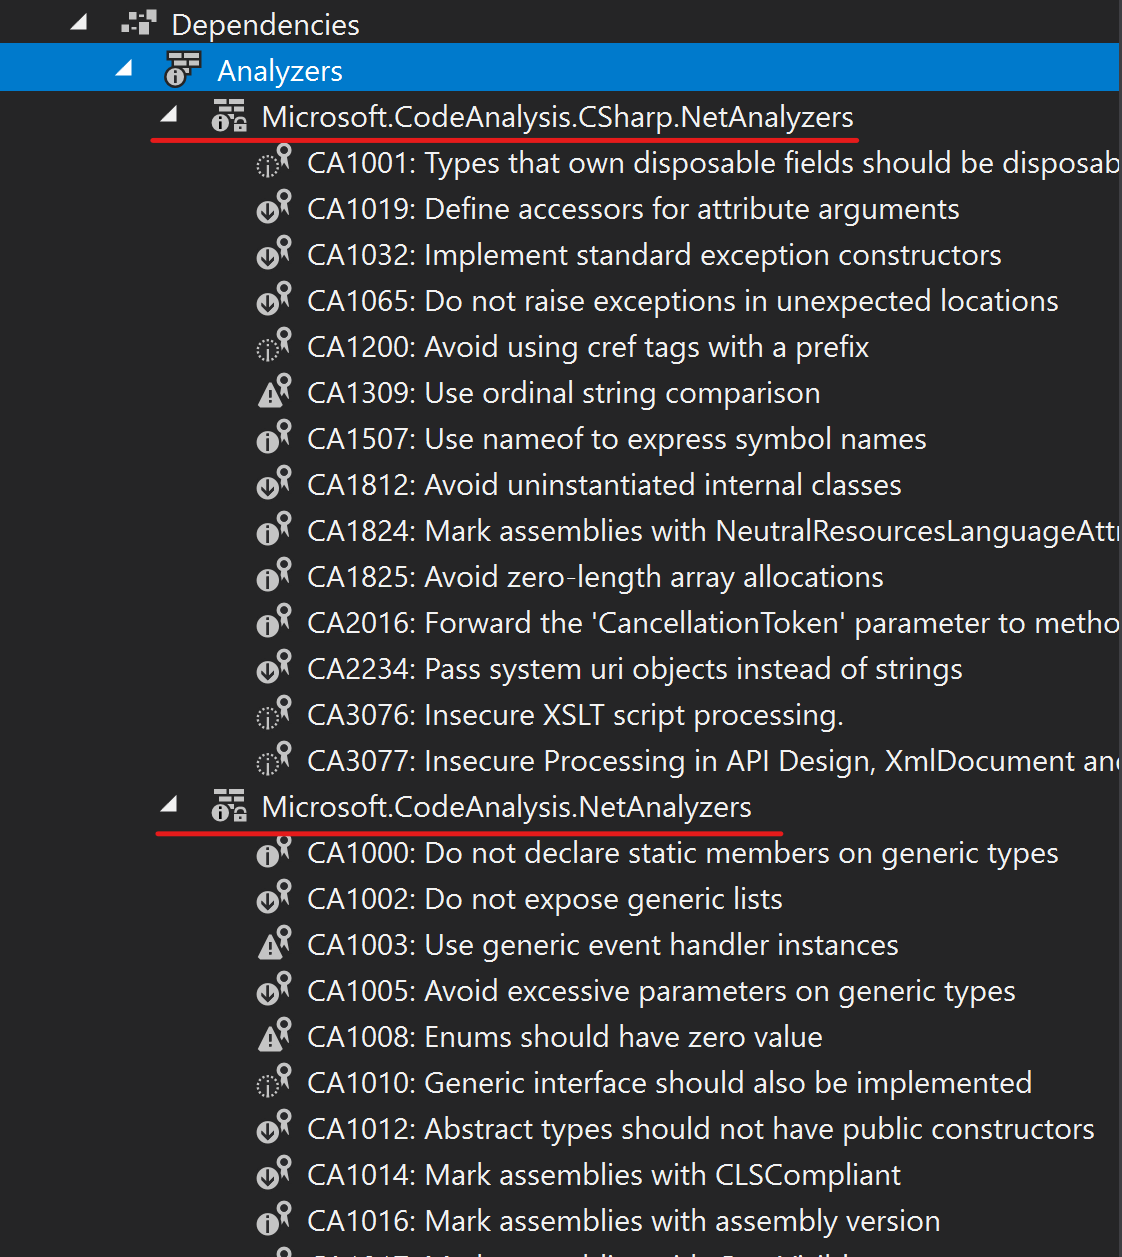
Task: Click the CA2234 rule severity icon
Action: click(x=273, y=668)
